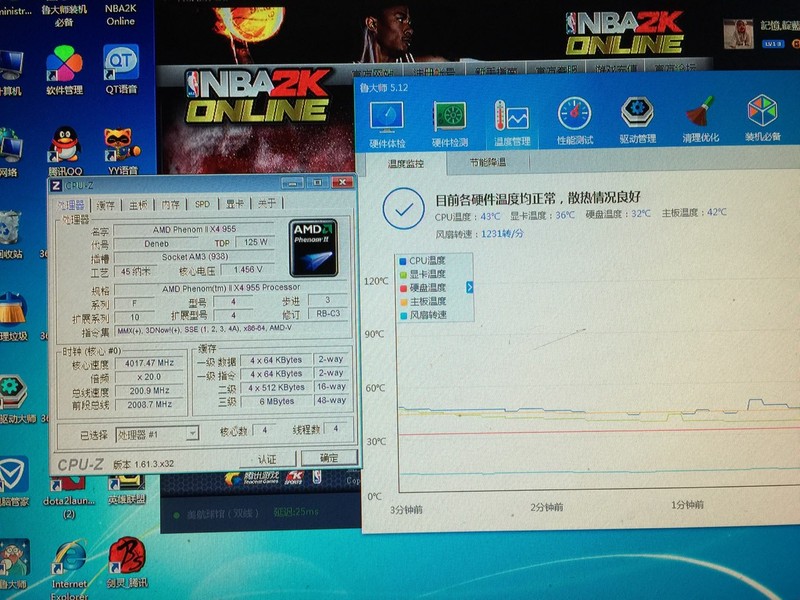The height and width of the screenshot is (600, 800).
Task: Launch 剑灵_腾讯 desktop icon
Action: [x=128, y=561]
